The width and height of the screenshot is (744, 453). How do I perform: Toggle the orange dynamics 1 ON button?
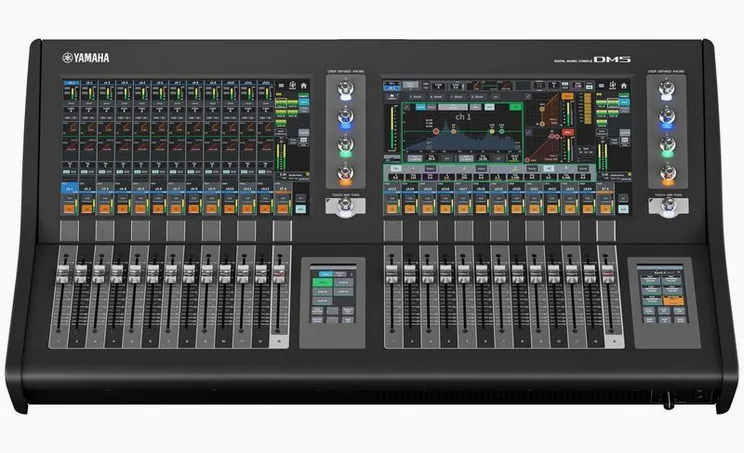click(x=567, y=96)
